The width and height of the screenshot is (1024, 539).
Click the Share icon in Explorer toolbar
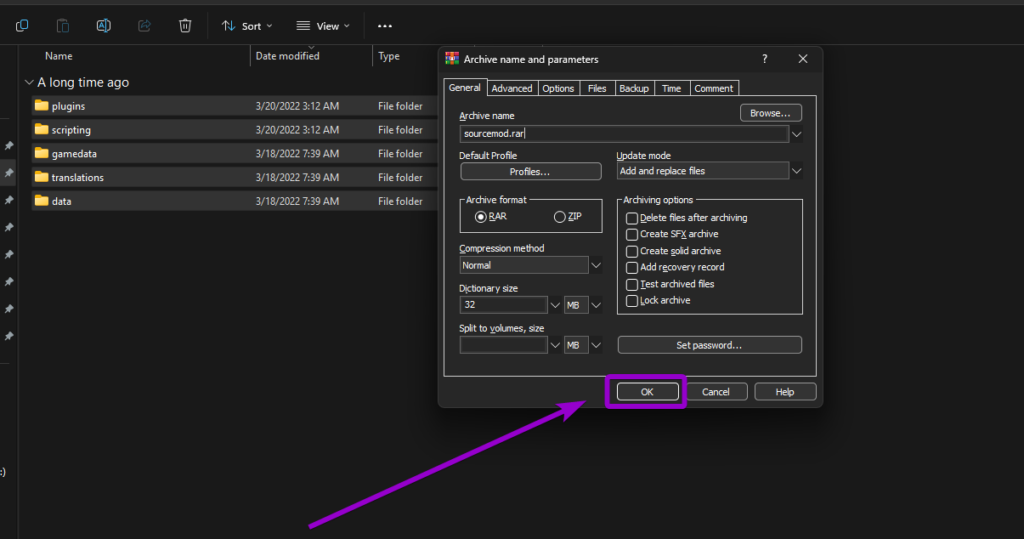coord(144,25)
